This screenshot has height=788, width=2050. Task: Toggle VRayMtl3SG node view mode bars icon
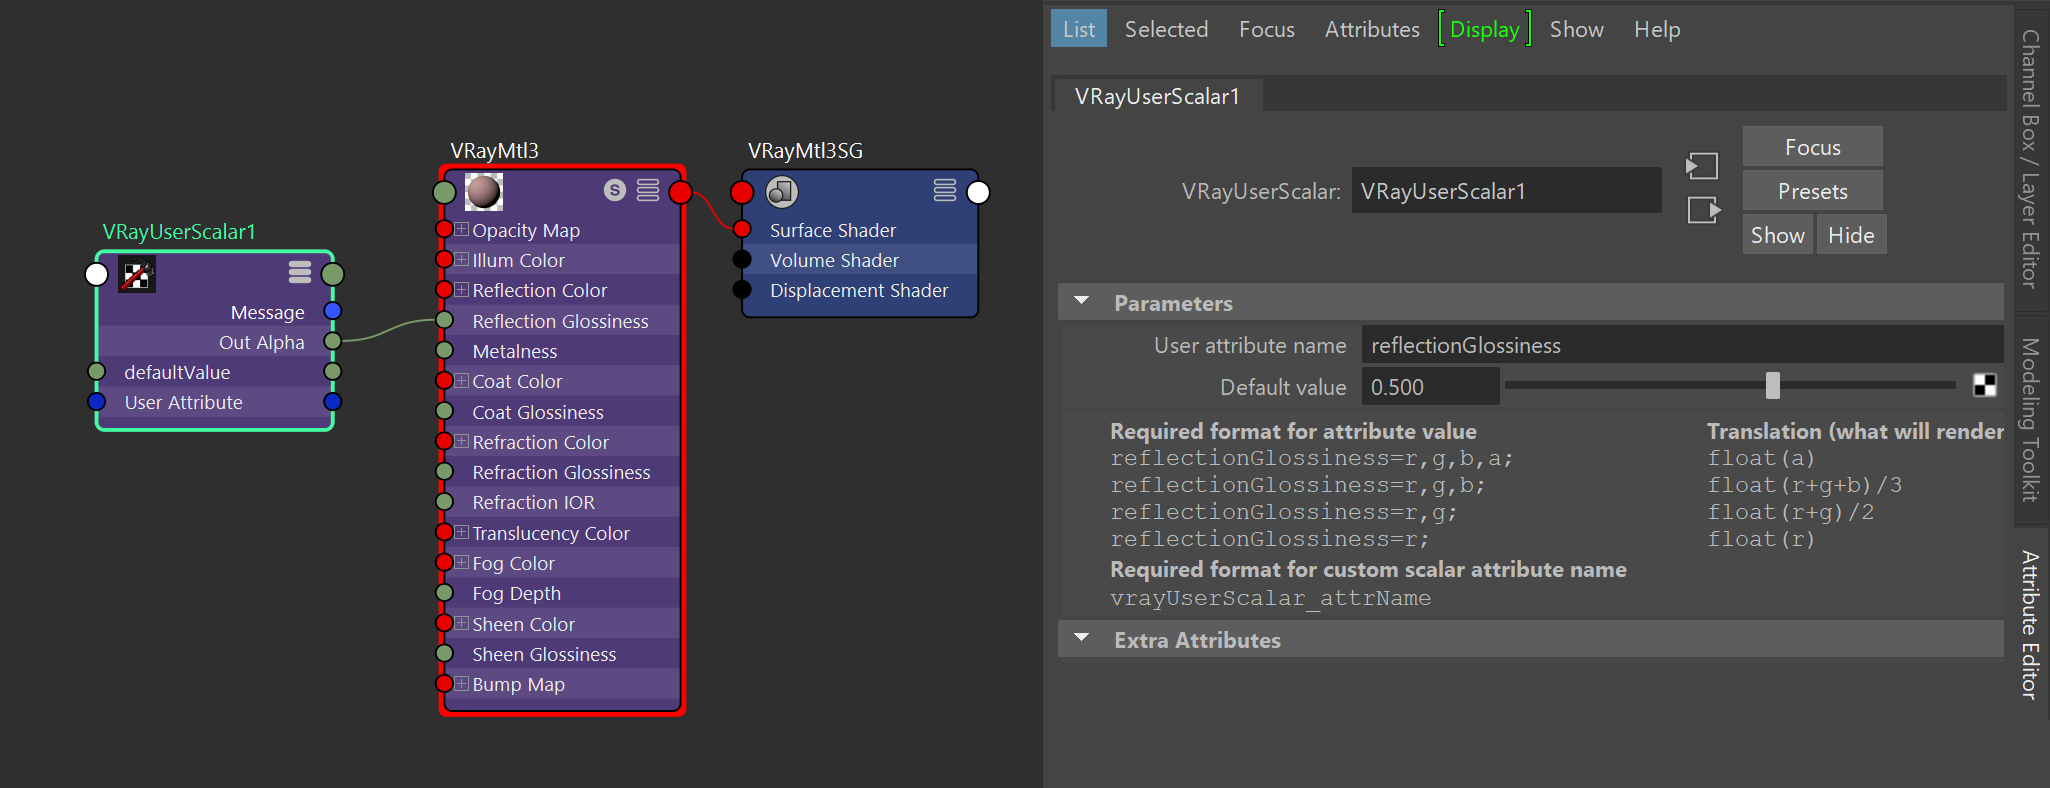945,190
